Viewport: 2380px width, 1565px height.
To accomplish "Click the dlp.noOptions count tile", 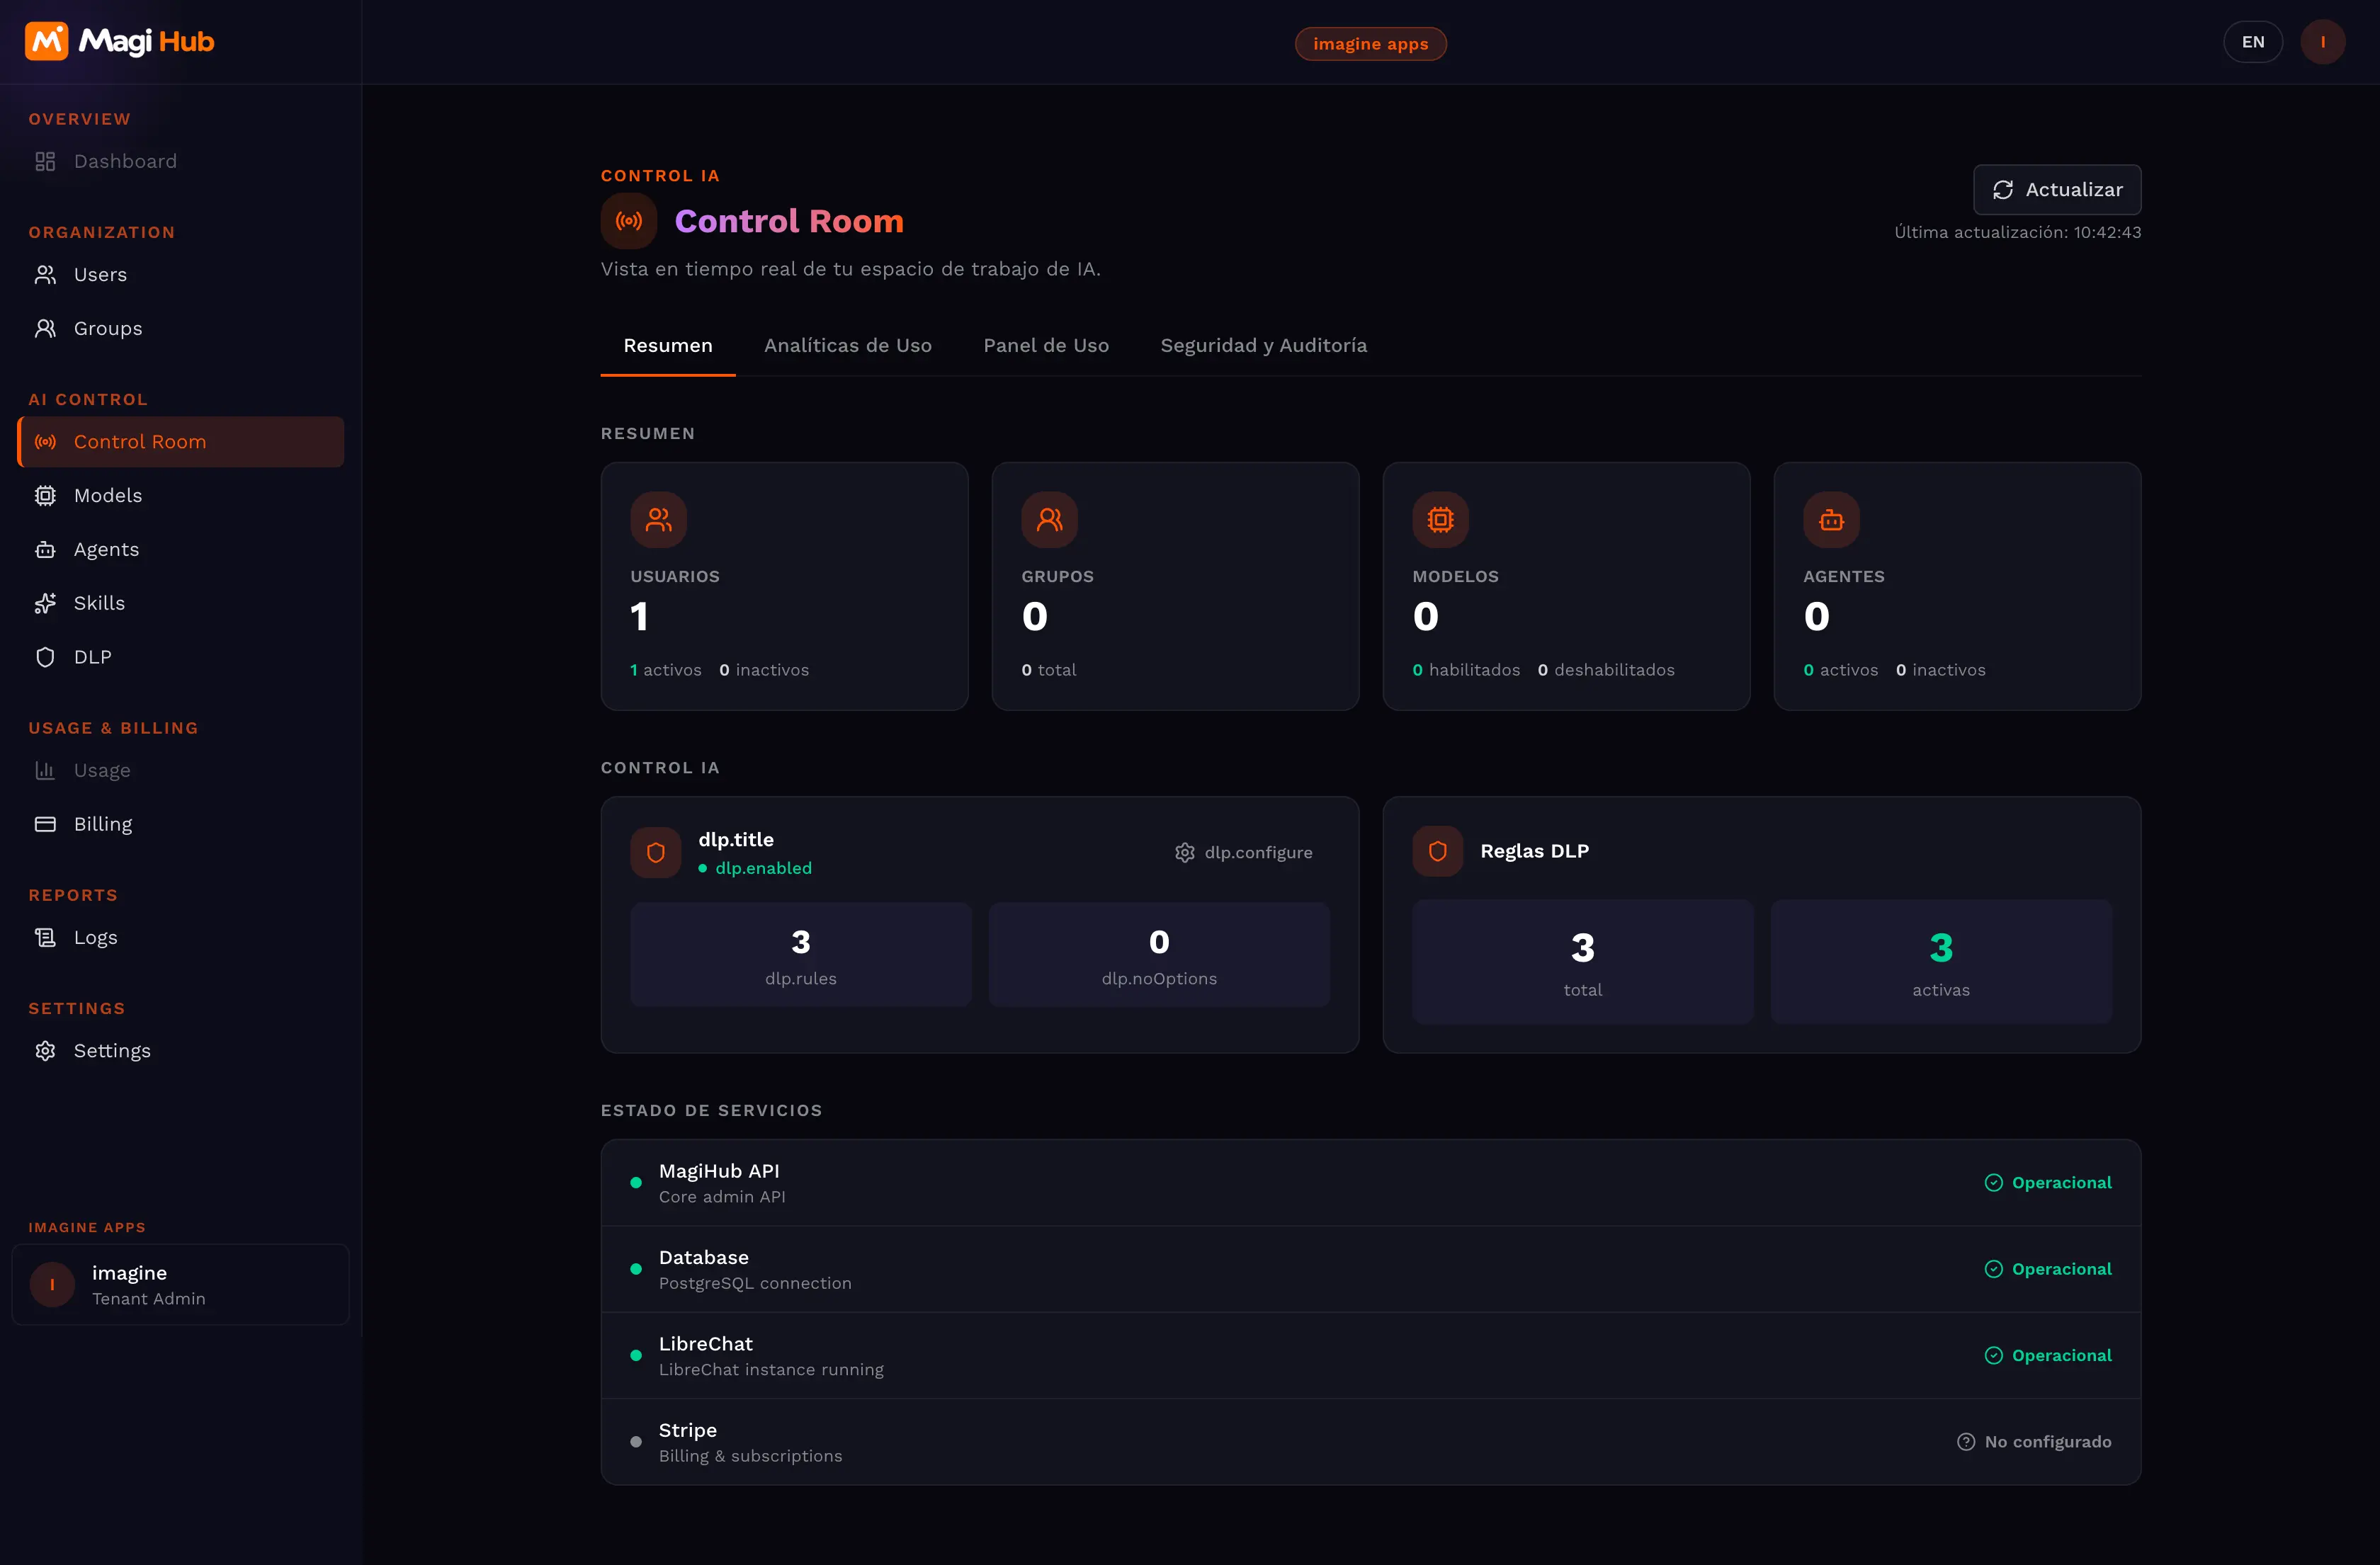I will (x=1159, y=955).
